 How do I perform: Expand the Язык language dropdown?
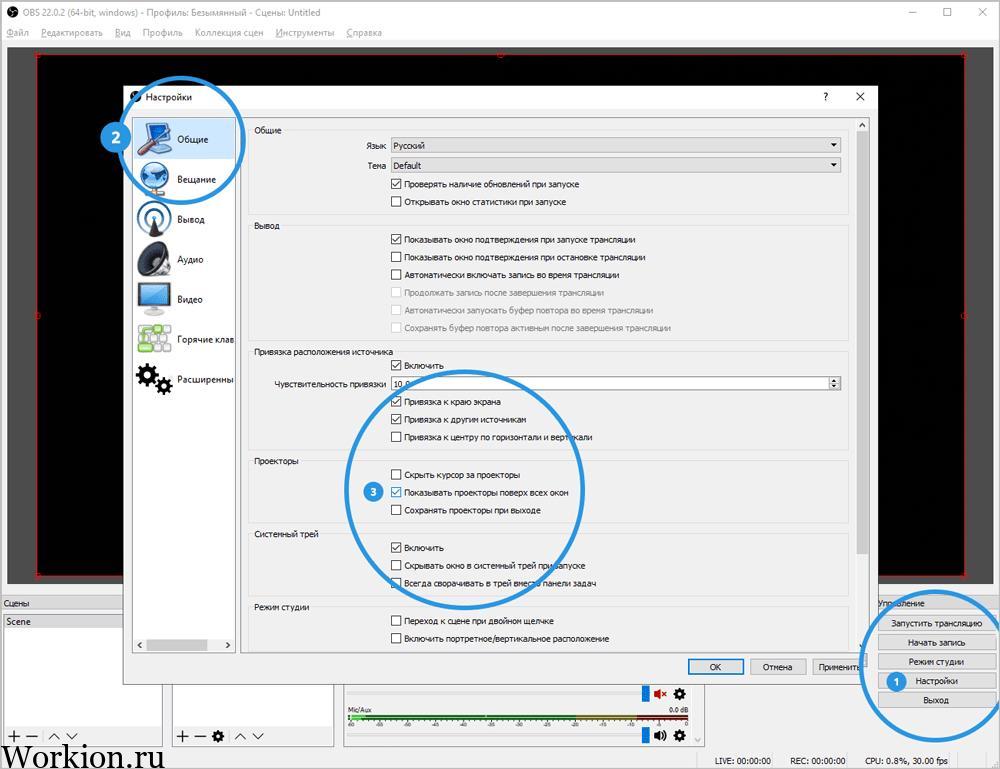[x=615, y=145]
